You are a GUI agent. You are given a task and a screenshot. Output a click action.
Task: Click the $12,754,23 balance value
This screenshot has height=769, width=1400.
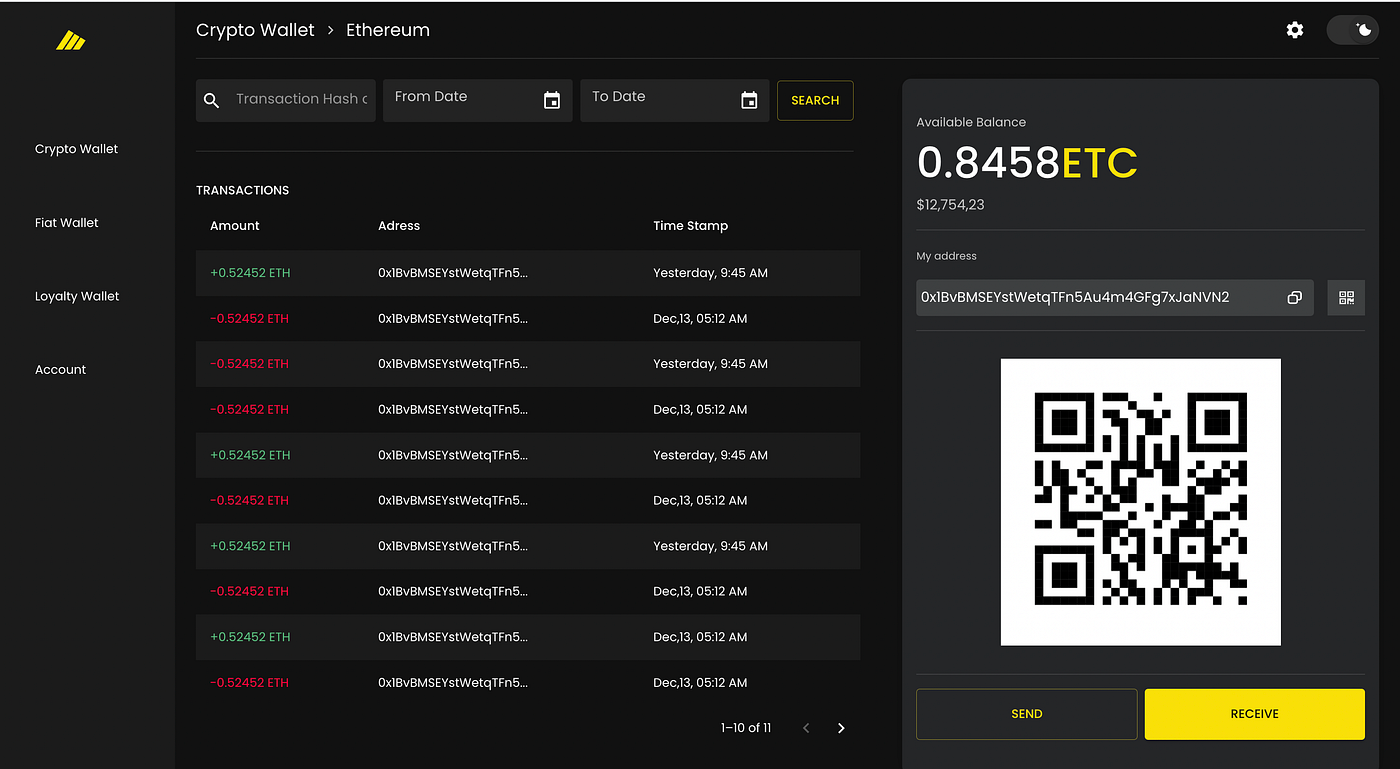coord(950,205)
